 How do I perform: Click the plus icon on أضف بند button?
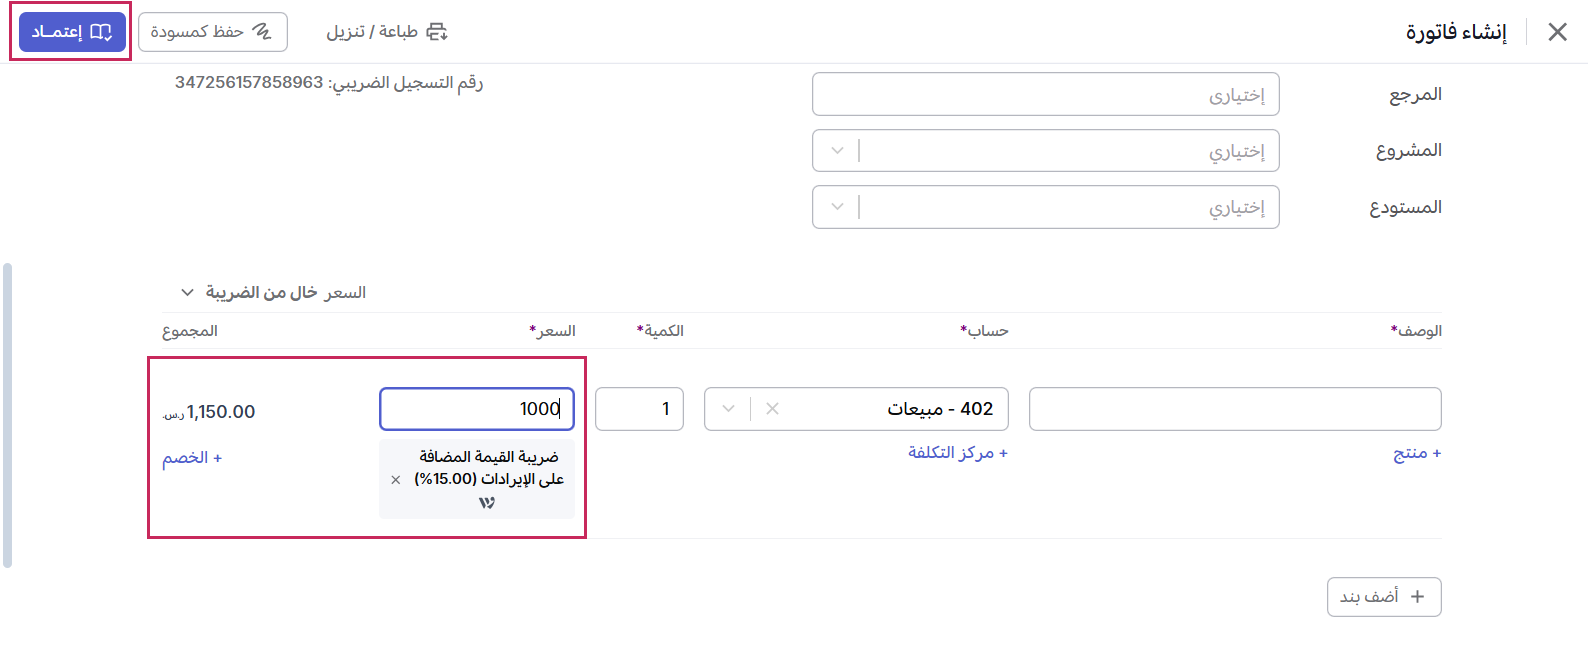(x=1417, y=597)
